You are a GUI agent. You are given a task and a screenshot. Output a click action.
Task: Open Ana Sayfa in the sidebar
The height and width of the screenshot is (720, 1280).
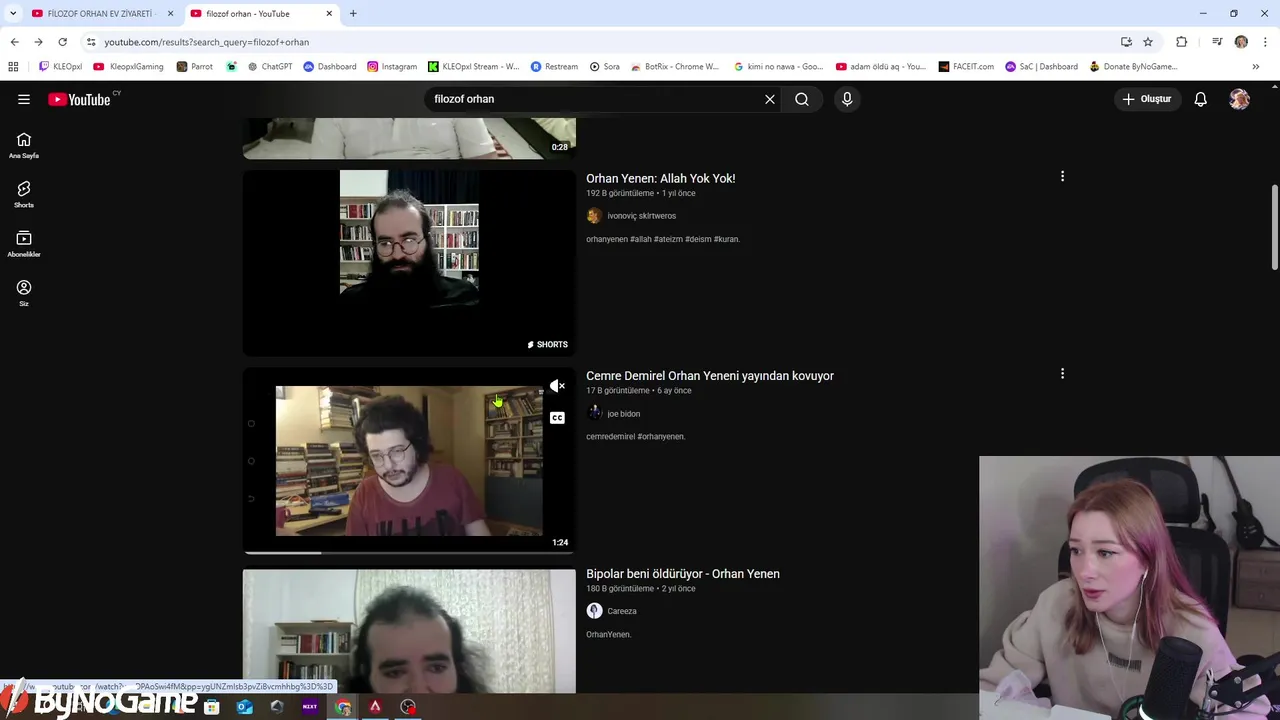click(x=24, y=146)
